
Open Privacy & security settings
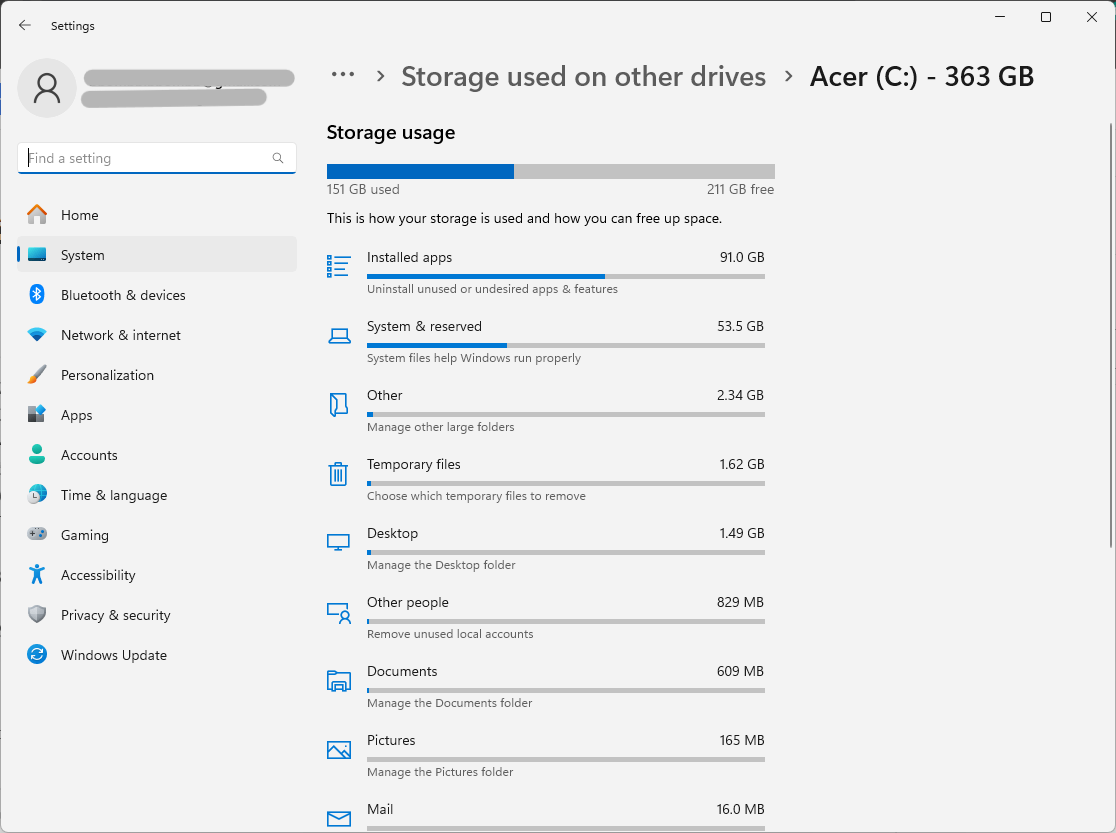point(115,615)
